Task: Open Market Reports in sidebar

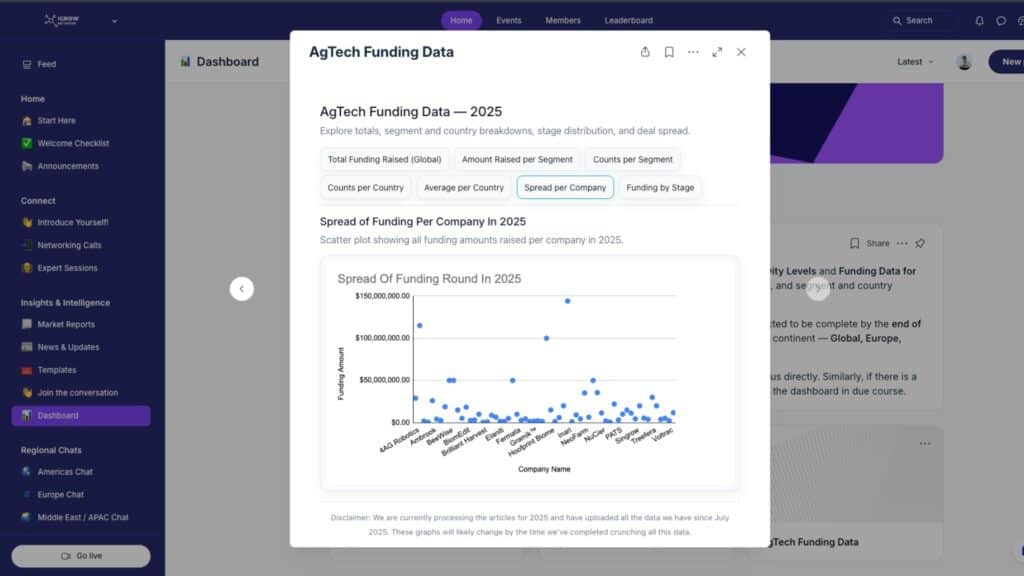Action: click(66, 324)
